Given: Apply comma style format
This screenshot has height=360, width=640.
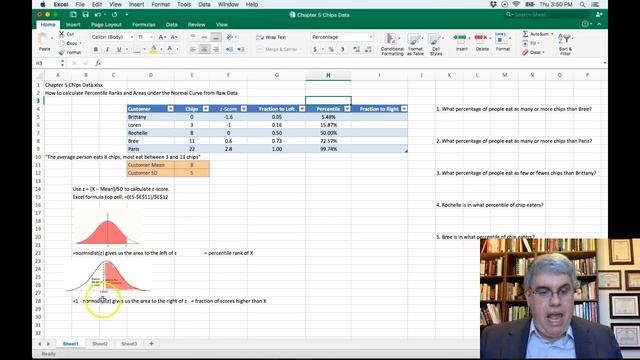Looking at the screenshot, I should tap(342, 49).
